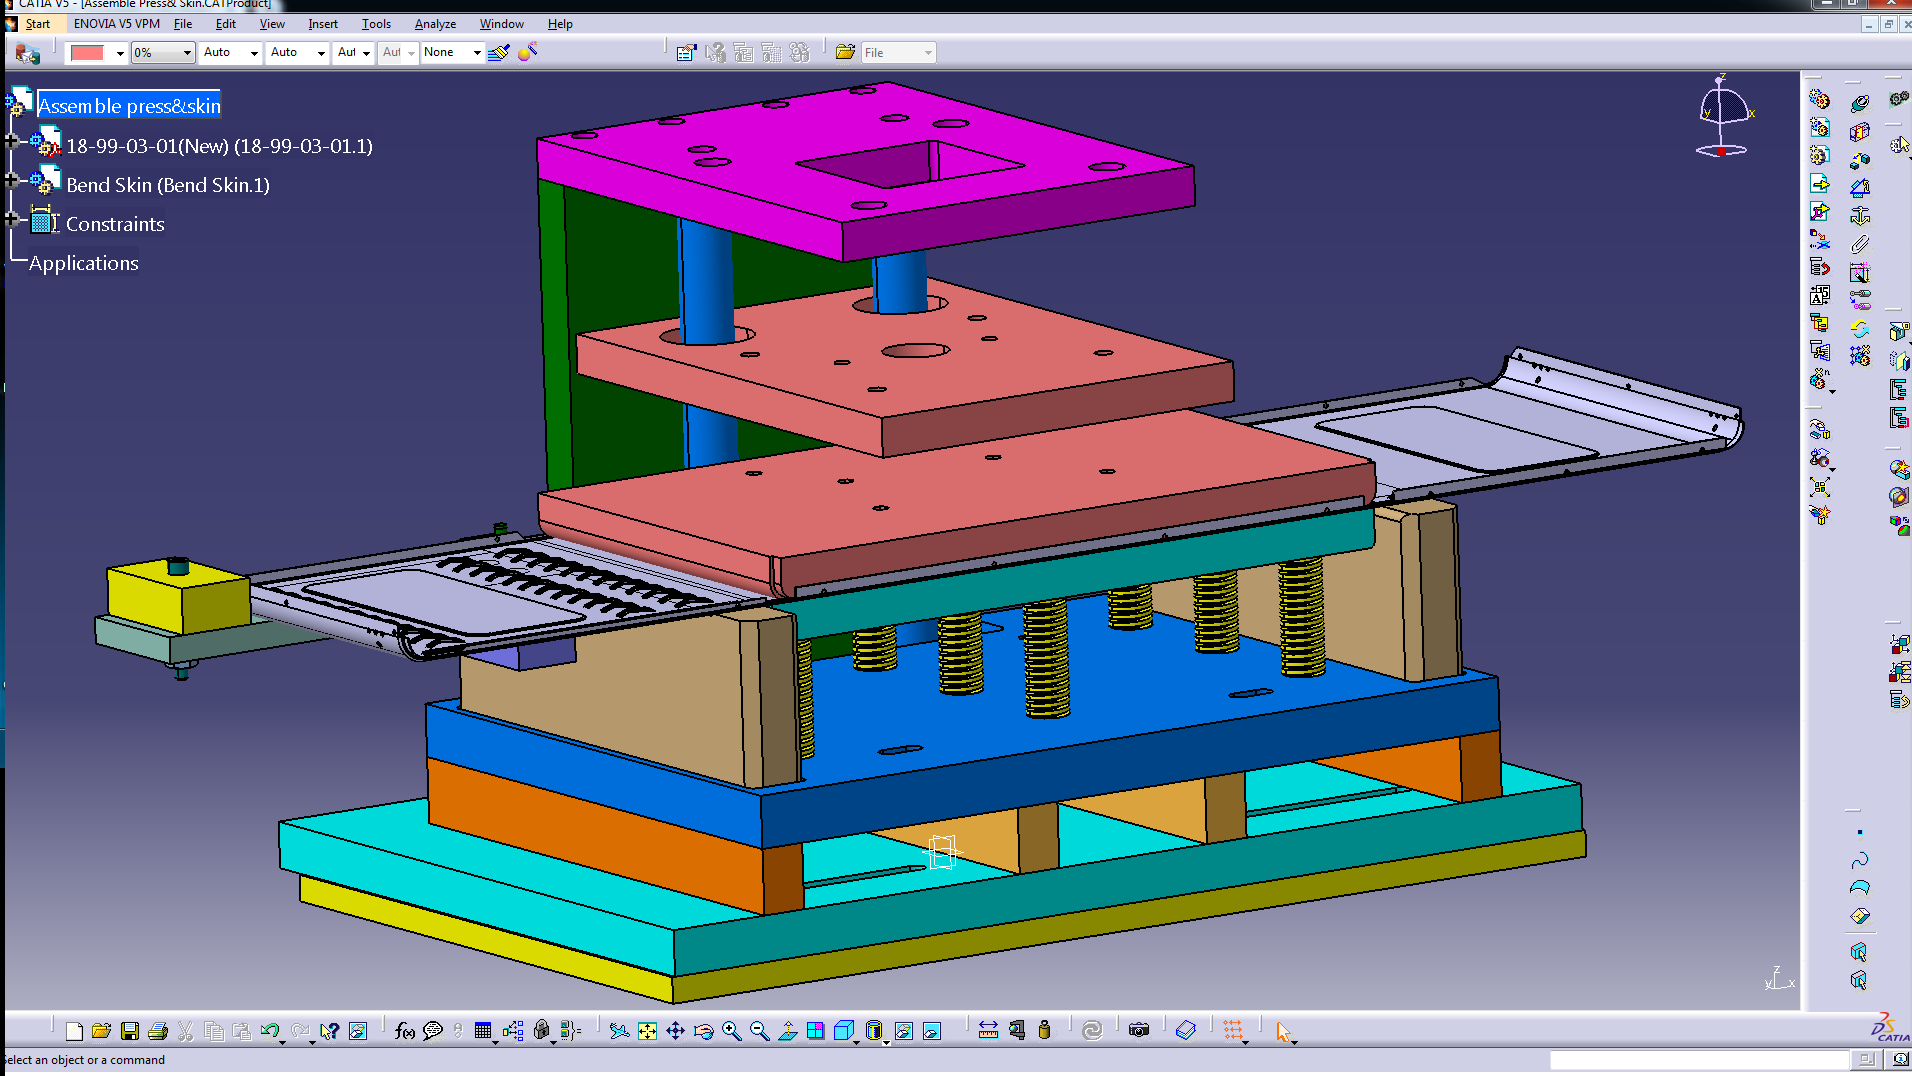Screen dimensions: 1912x1076
Task: Click the What's This help cursor icon
Action: tap(329, 1031)
